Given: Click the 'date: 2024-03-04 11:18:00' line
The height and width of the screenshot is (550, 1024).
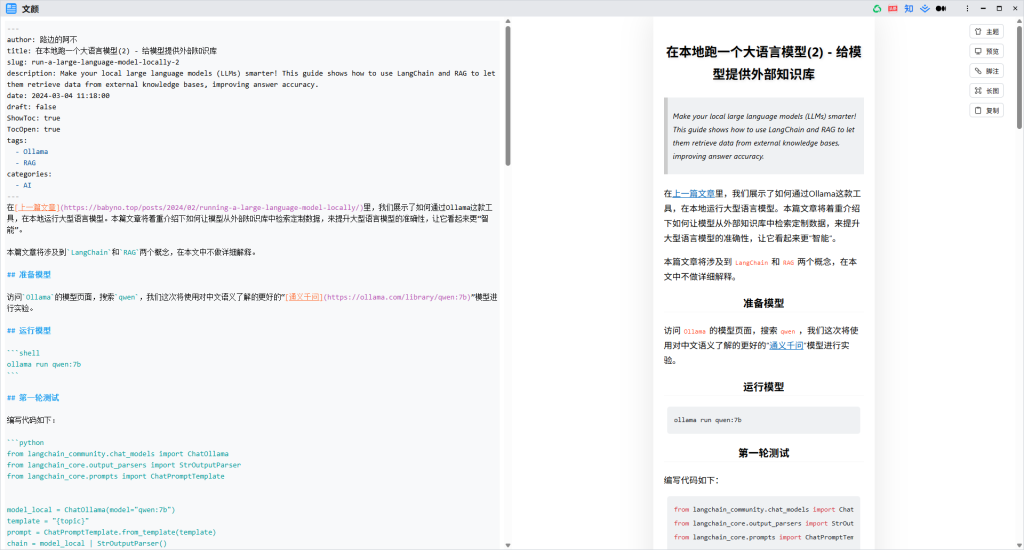Looking at the screenshot, I should 58,95.
